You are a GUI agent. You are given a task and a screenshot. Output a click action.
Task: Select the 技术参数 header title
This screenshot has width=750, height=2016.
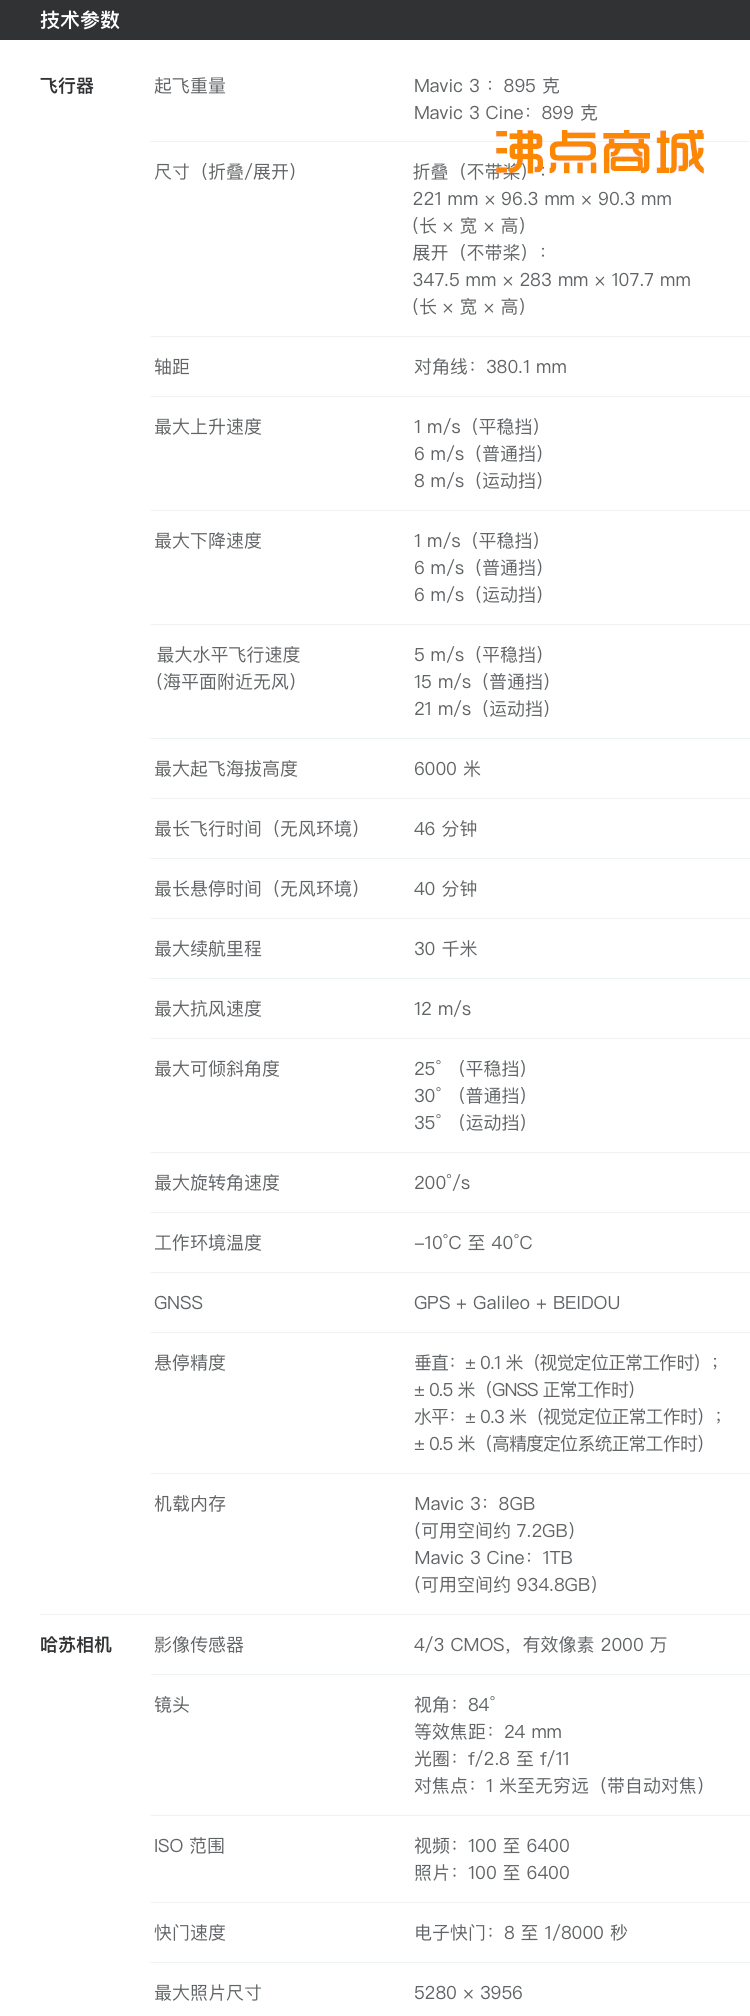point(80,20)
